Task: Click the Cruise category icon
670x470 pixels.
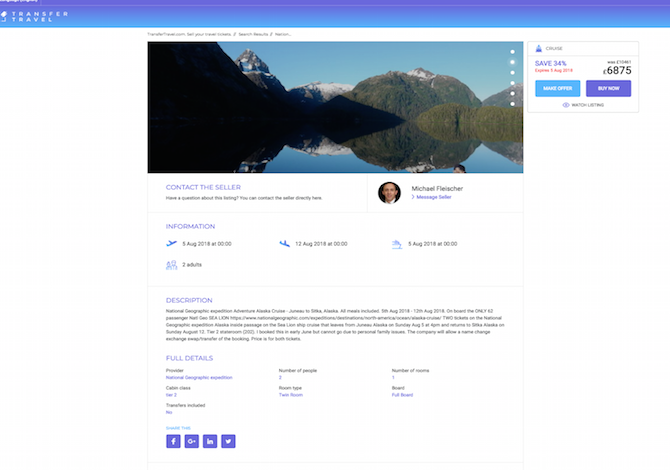Action: [539, 48]
